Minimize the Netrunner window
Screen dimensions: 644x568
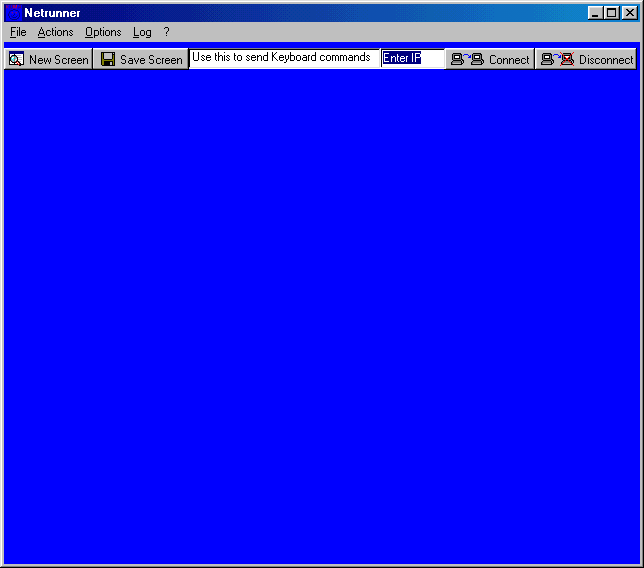pos(596,13)
